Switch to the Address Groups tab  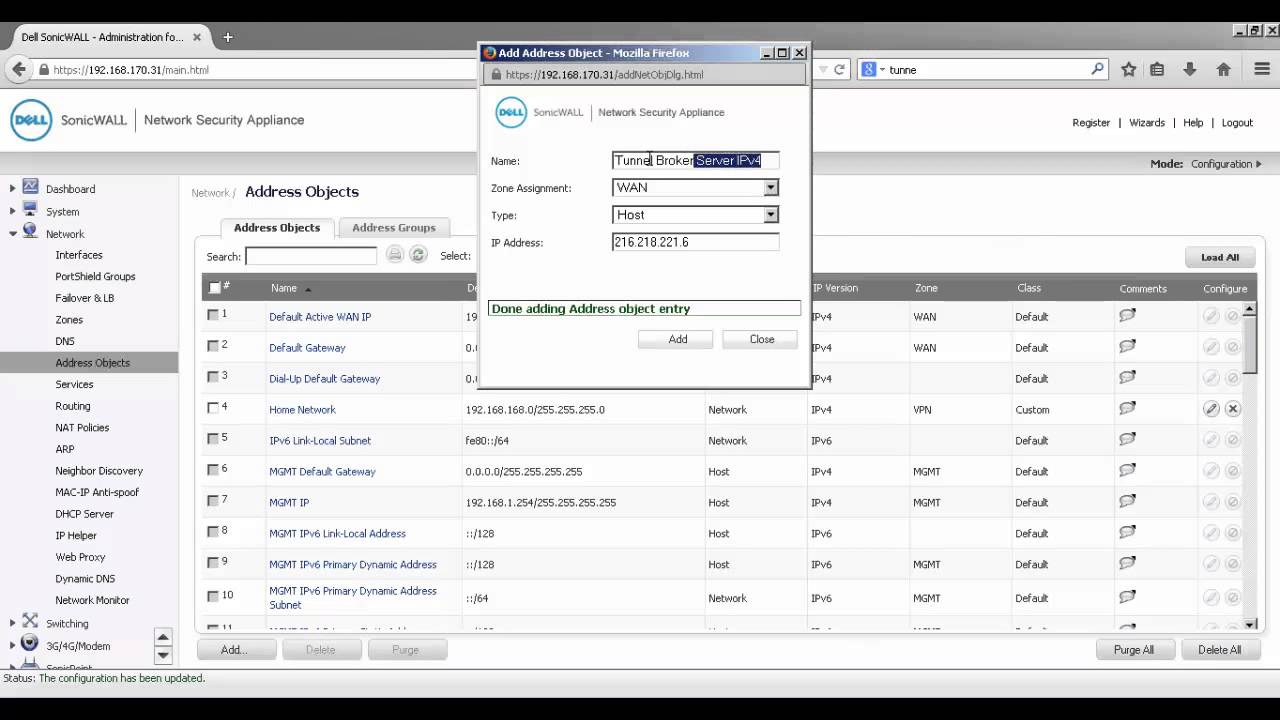click(394, 227)
